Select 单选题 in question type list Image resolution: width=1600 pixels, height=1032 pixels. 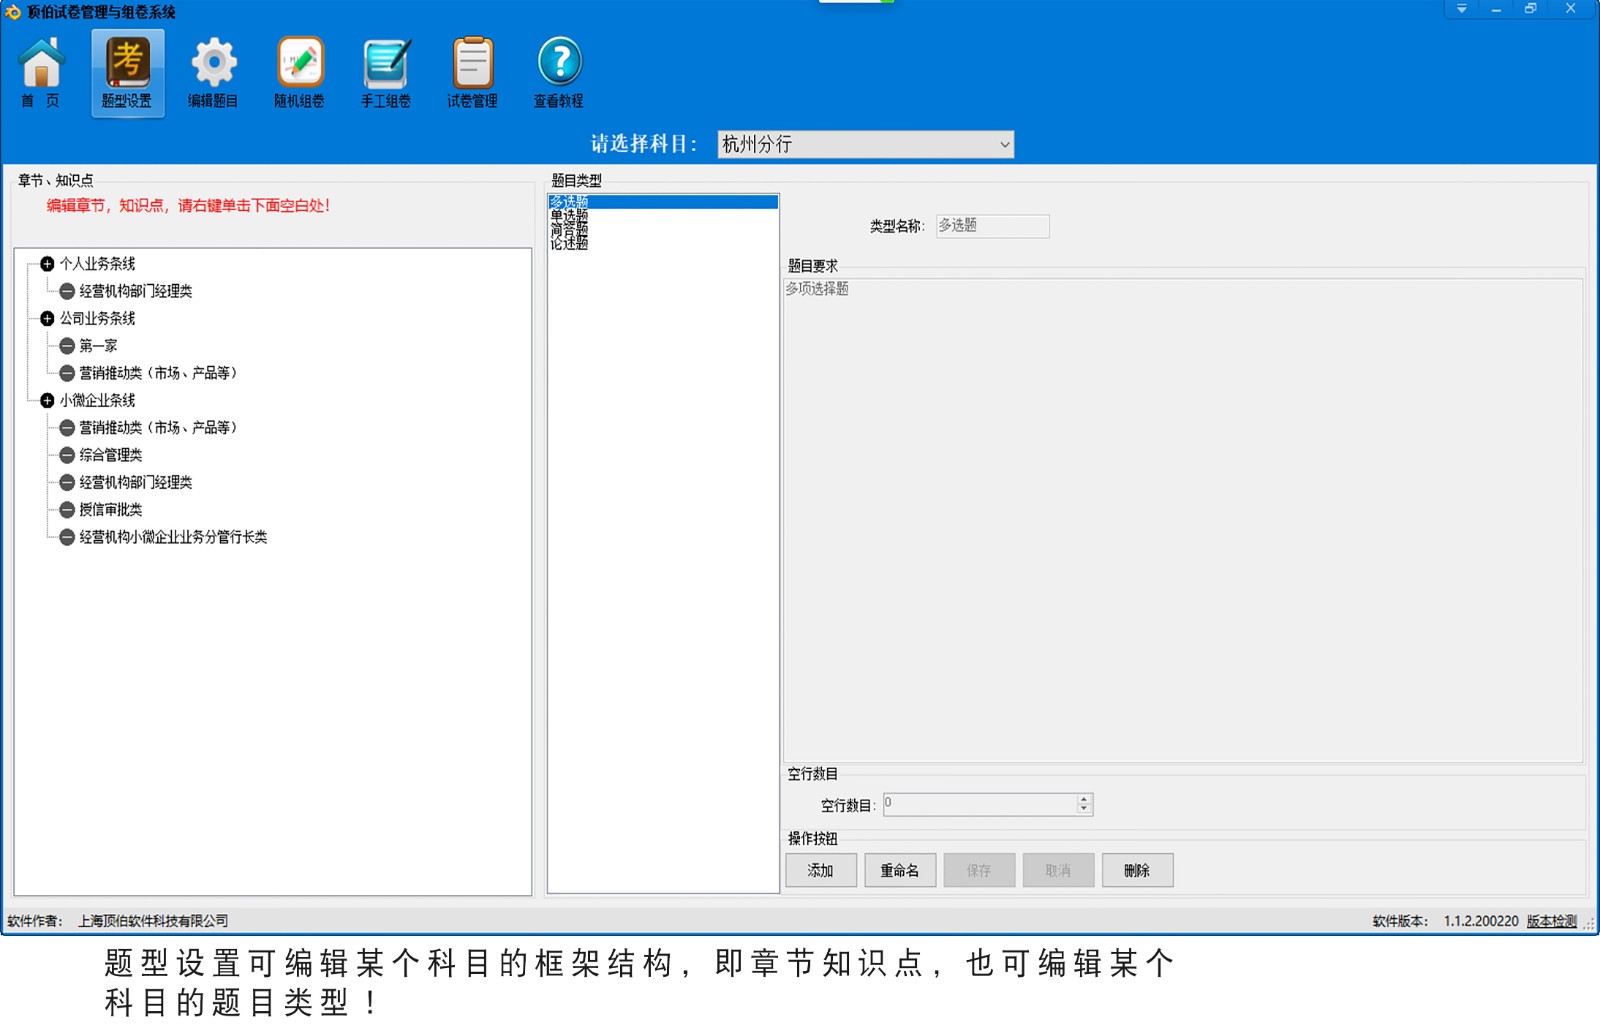569,215
